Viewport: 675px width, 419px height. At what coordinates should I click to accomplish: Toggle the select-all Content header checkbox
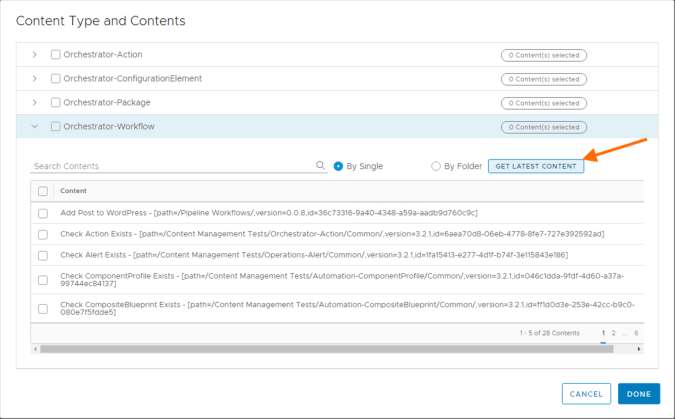pyautogui.click(x=43, y=191)
